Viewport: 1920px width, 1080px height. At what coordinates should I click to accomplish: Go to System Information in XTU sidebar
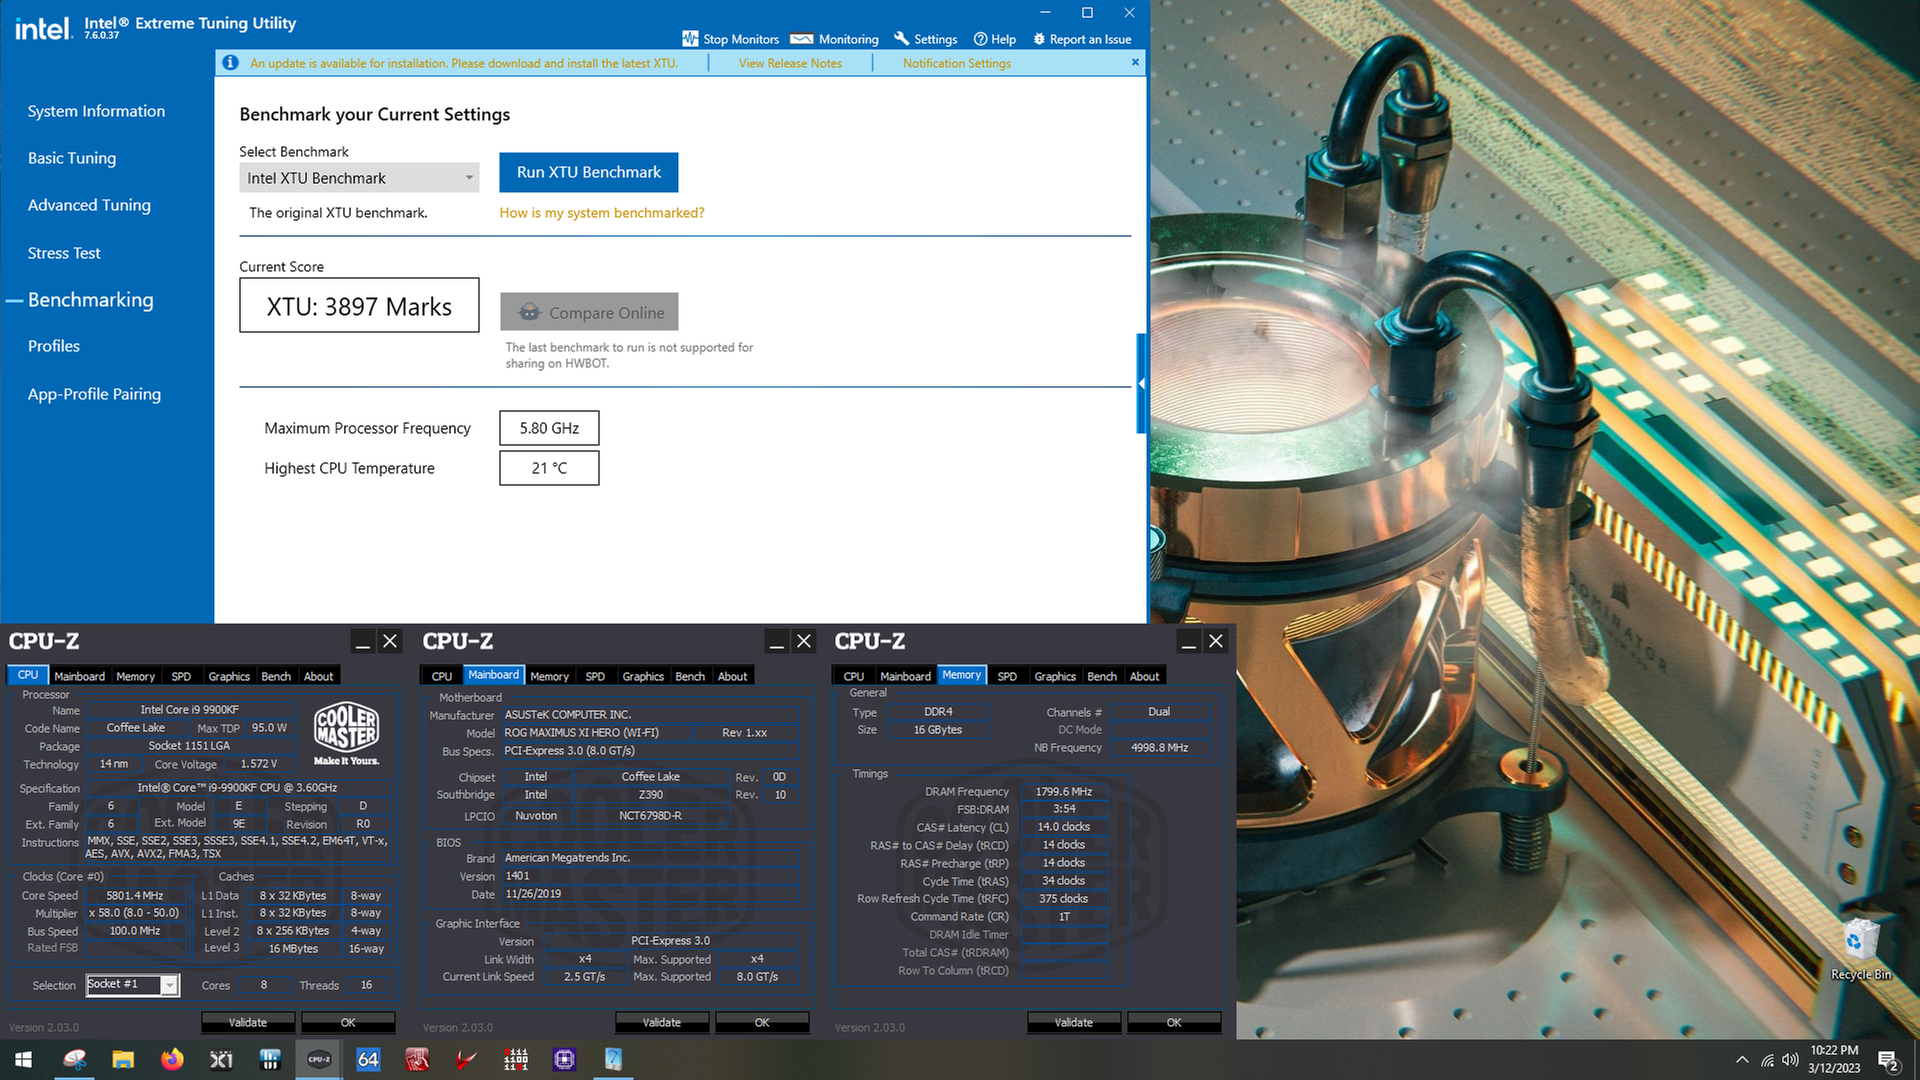coord(96,111)
